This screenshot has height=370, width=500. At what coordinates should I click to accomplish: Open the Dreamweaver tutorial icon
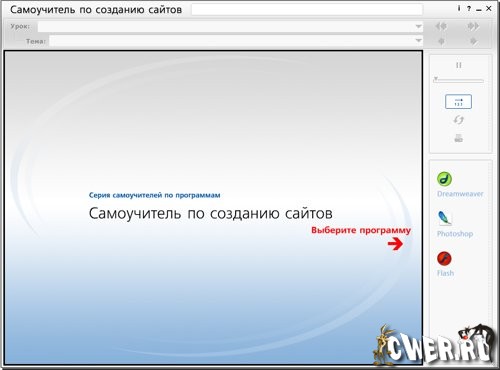tap(444, 179)
